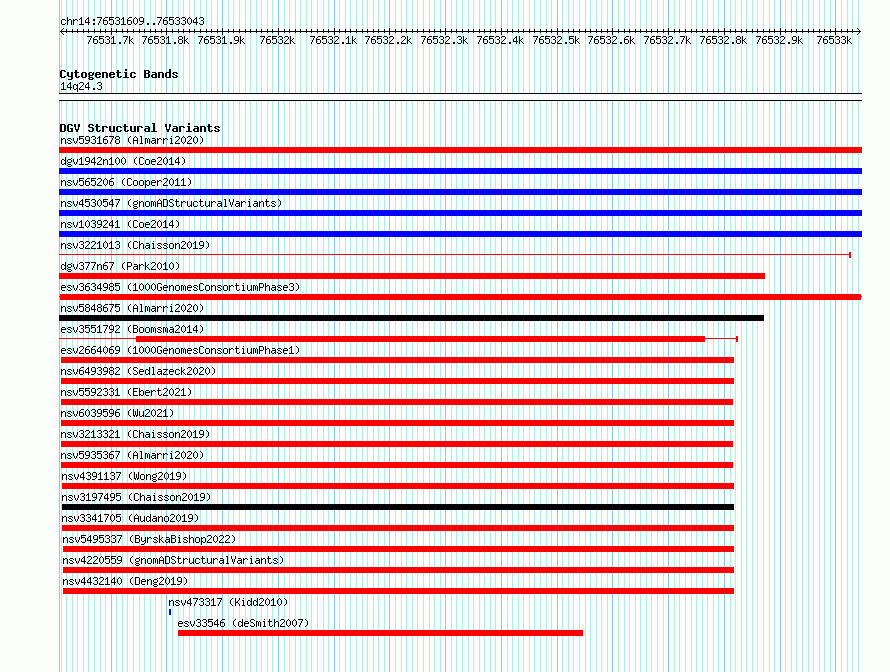
Task: Select nsv4391137 (Wong2019) red bar
Action: click(397, 486)
